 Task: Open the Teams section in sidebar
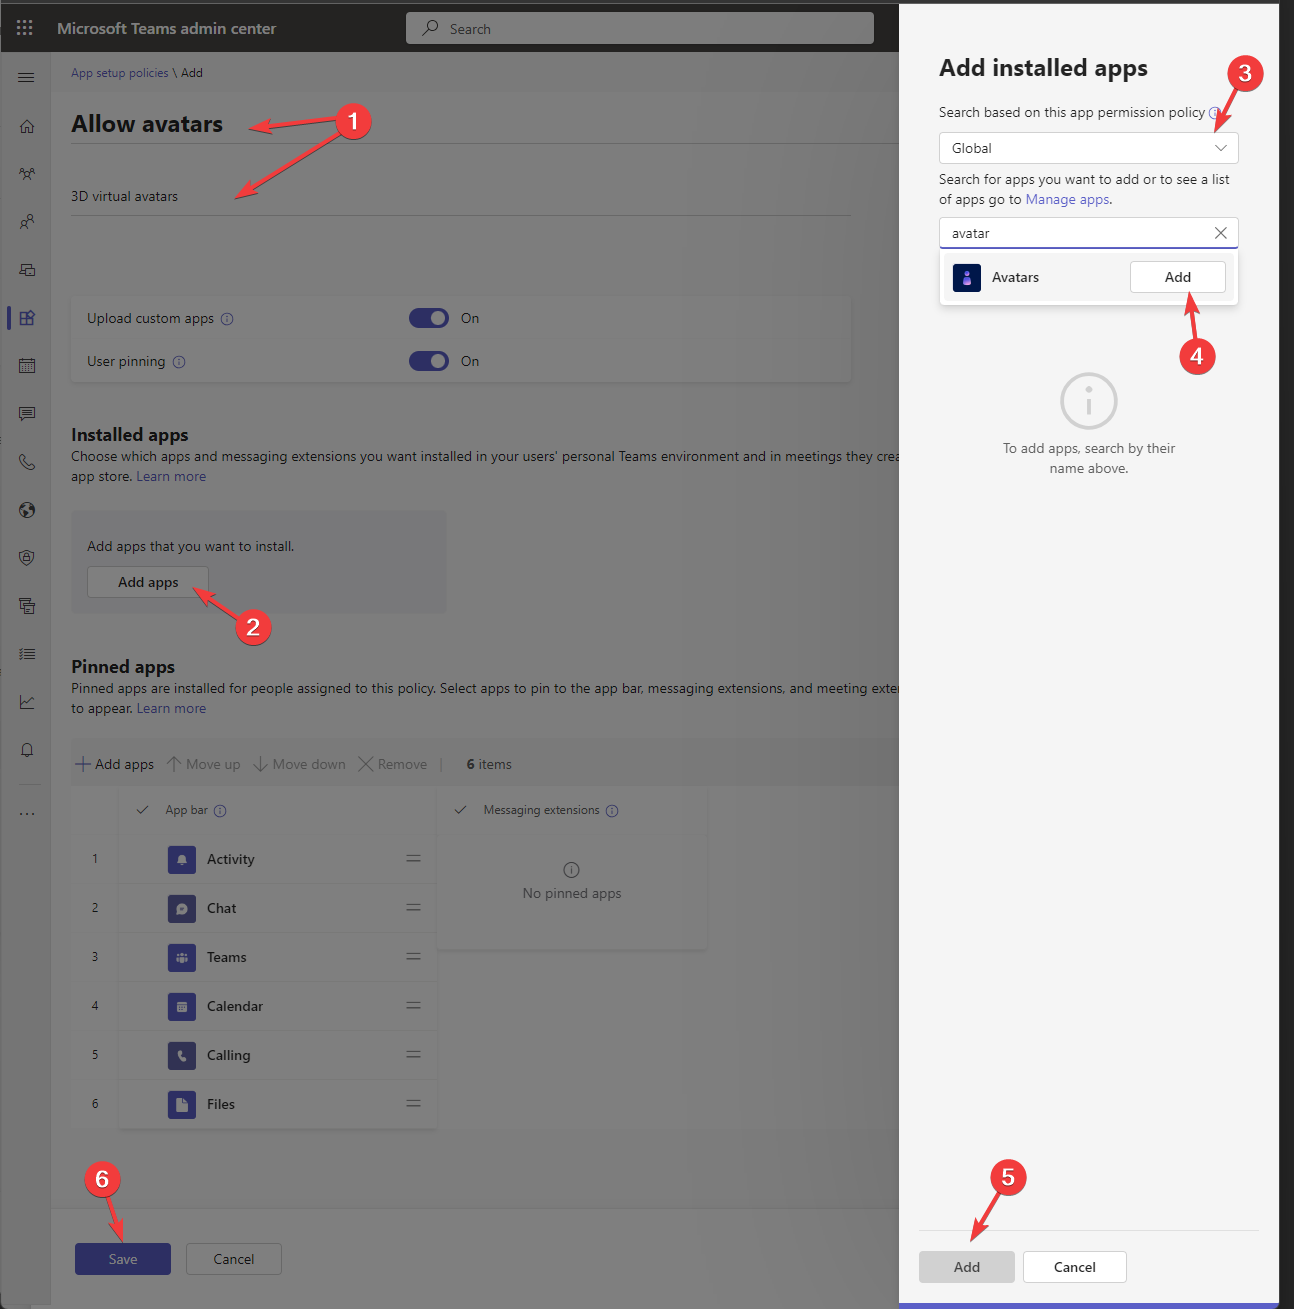pos(27,174)
